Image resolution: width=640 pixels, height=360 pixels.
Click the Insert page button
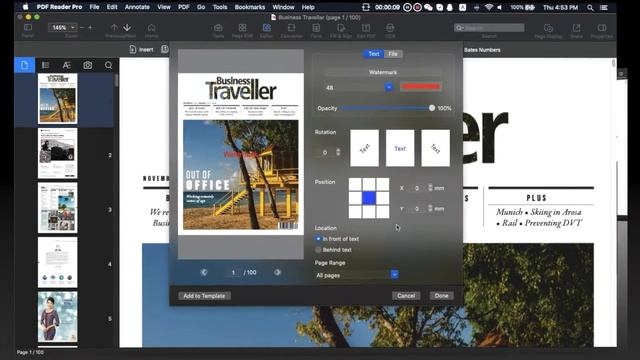click(x=141, y=50)
